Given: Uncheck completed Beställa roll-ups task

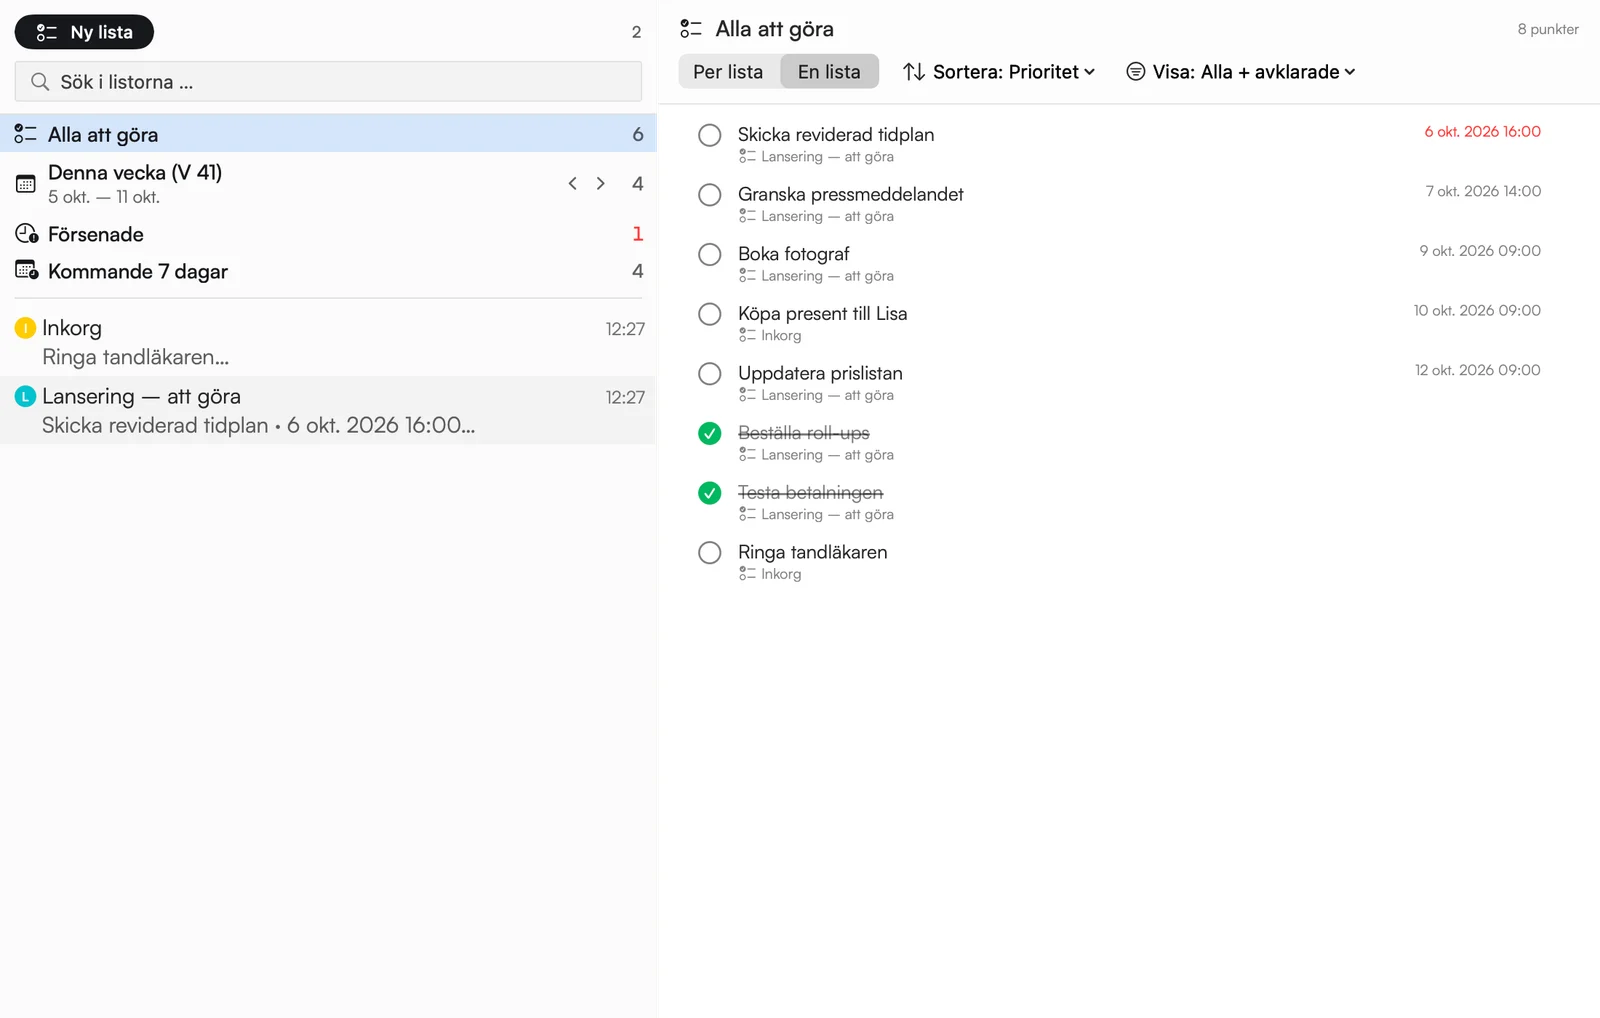Looking at the screenshot, I should (710, 433).
